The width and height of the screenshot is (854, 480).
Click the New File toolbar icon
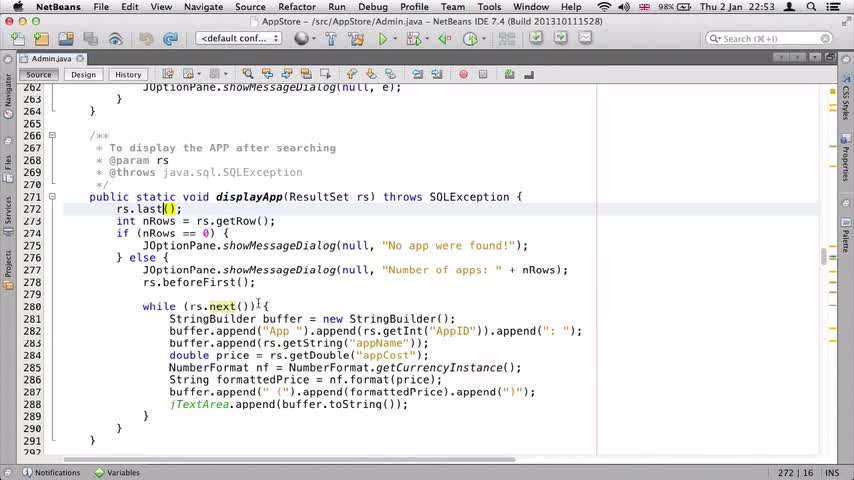tap(17, 39)
